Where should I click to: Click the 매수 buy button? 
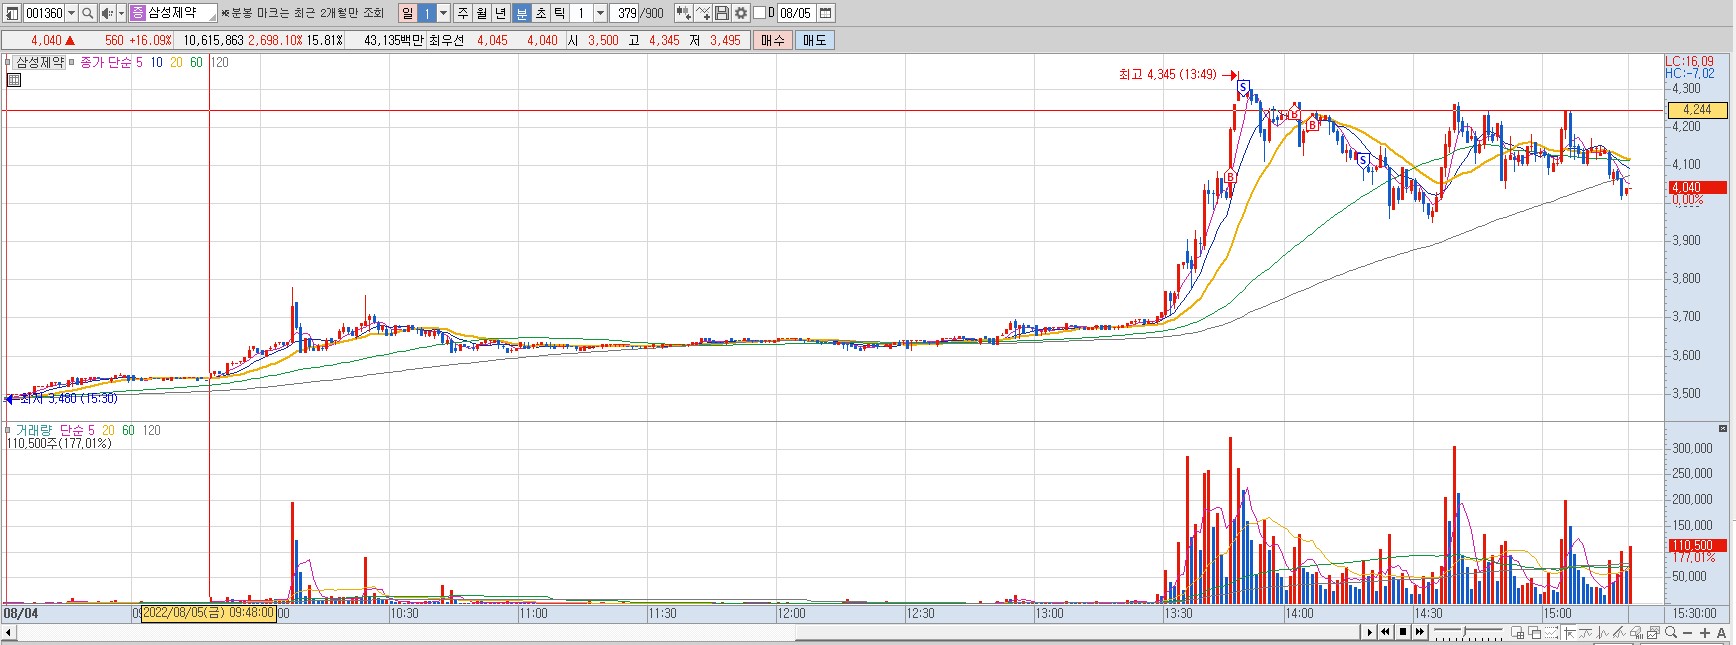click(x=773, y=40)
